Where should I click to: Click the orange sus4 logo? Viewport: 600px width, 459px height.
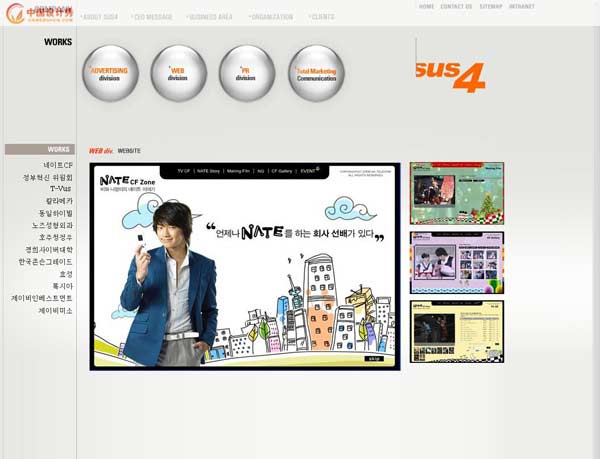pos(451,76)
